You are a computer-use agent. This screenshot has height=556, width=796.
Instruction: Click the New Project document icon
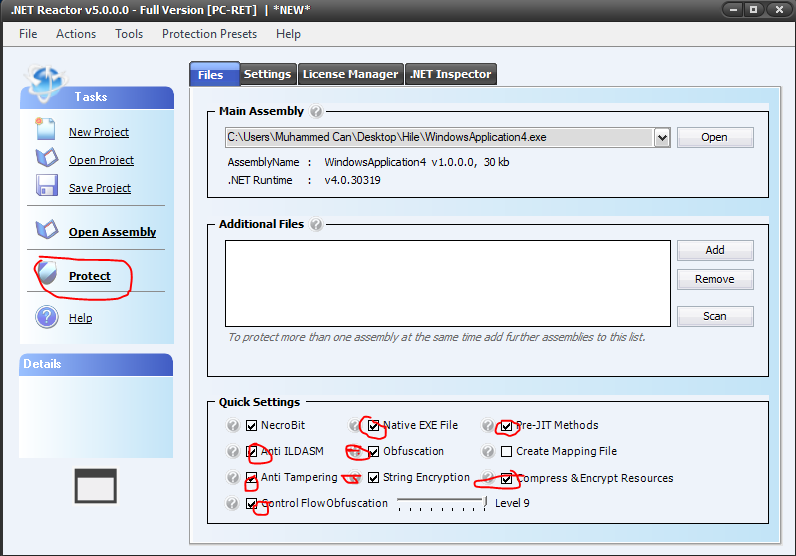point(45,129)
